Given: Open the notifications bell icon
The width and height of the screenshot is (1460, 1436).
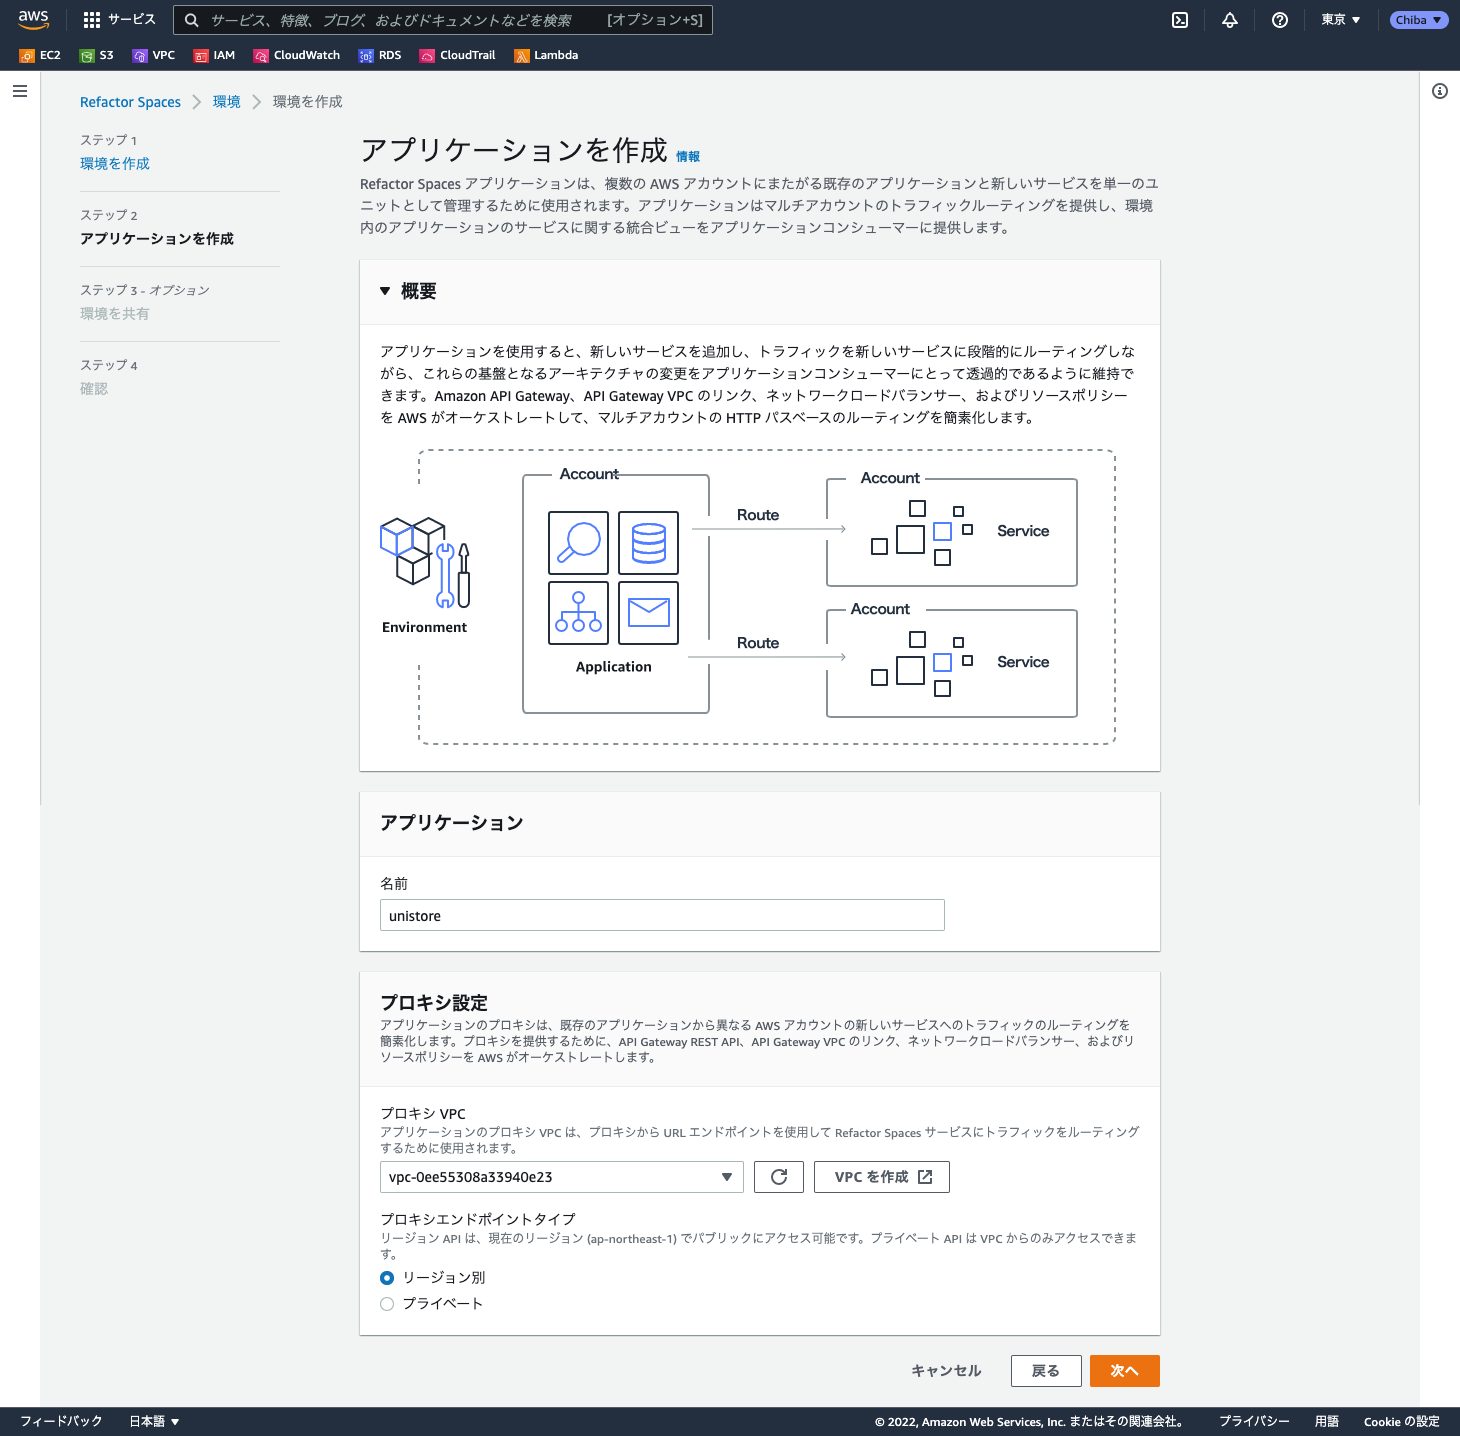Looking at the screenshot, I should point(1230,20).
